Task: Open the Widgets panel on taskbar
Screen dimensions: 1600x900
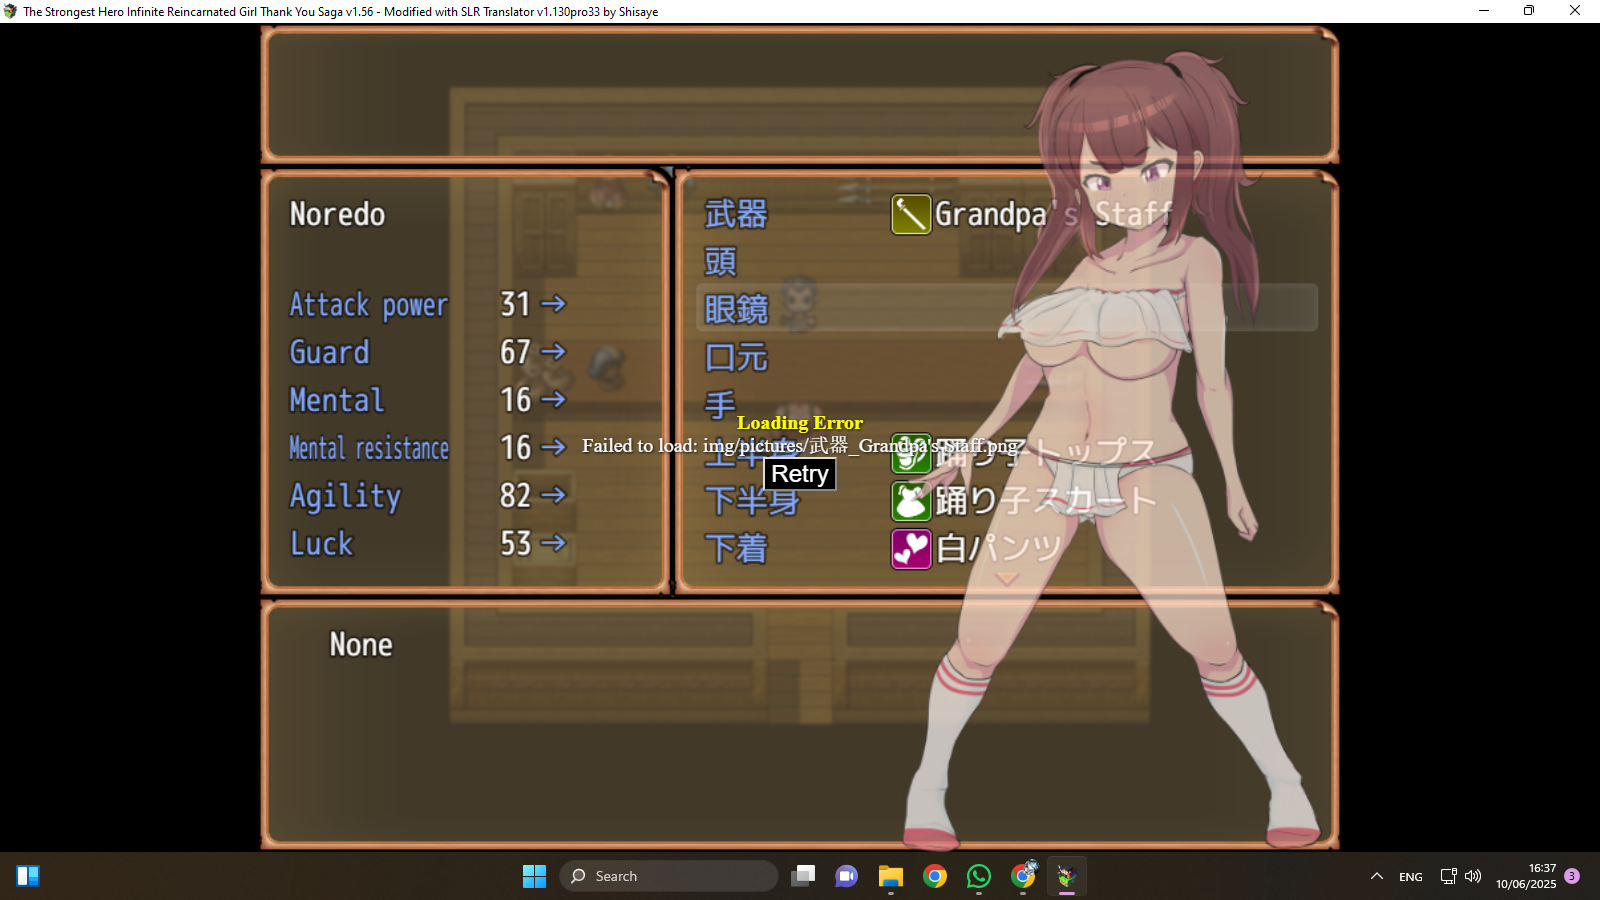Action: 28,876
